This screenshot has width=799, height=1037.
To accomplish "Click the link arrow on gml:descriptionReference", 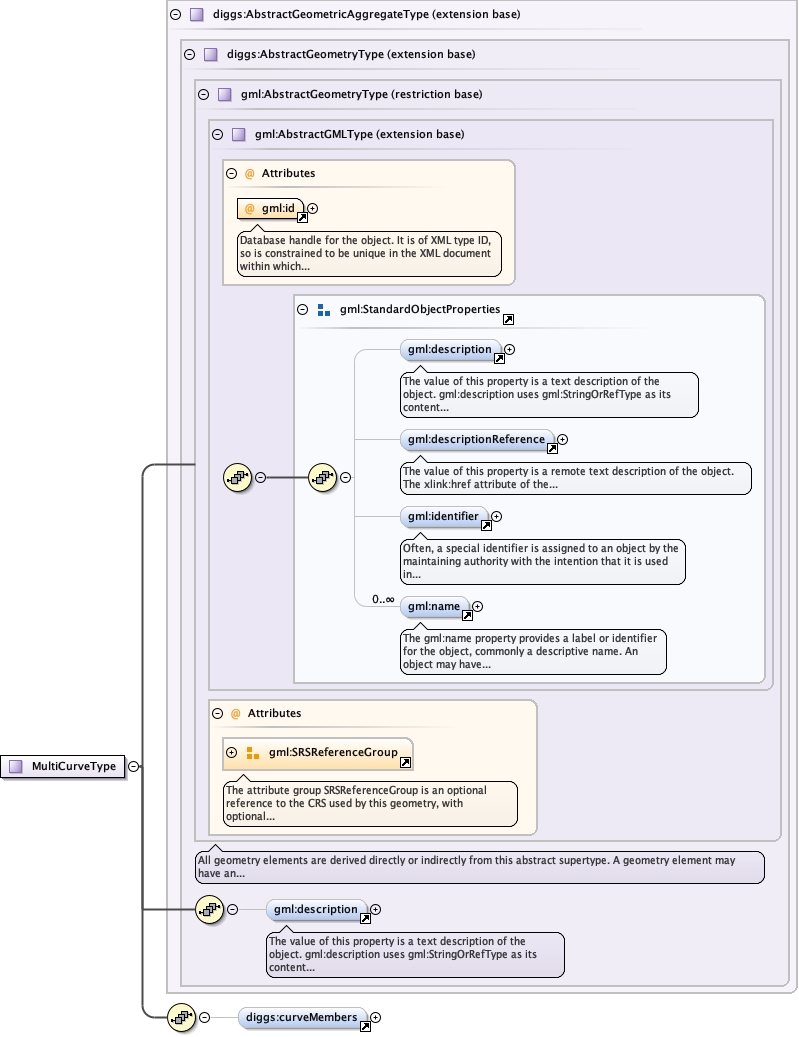I will (551, 448).
